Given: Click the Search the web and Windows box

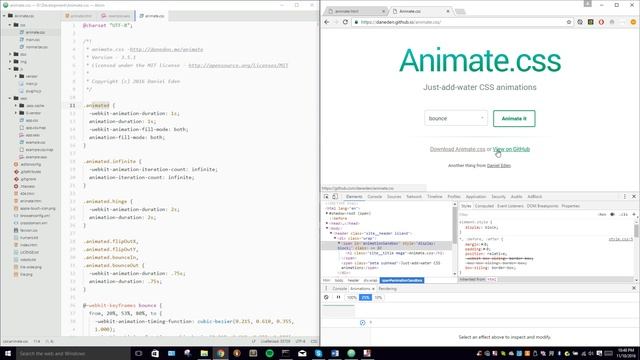Looking at the screenshot, I should 73,353.
